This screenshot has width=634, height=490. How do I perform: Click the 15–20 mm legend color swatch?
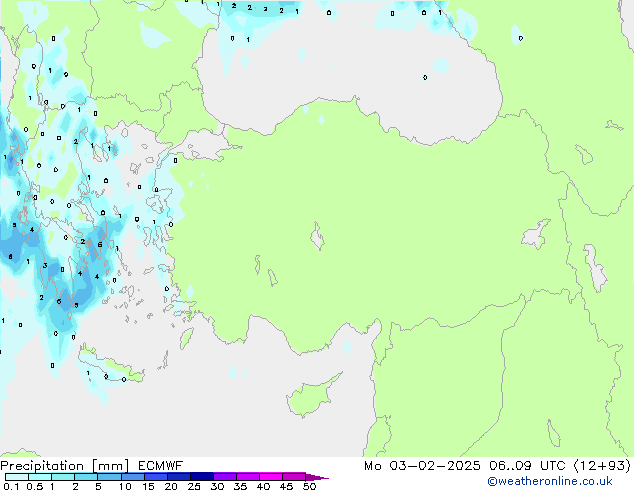pyautogui.click(x=155, y=477)
